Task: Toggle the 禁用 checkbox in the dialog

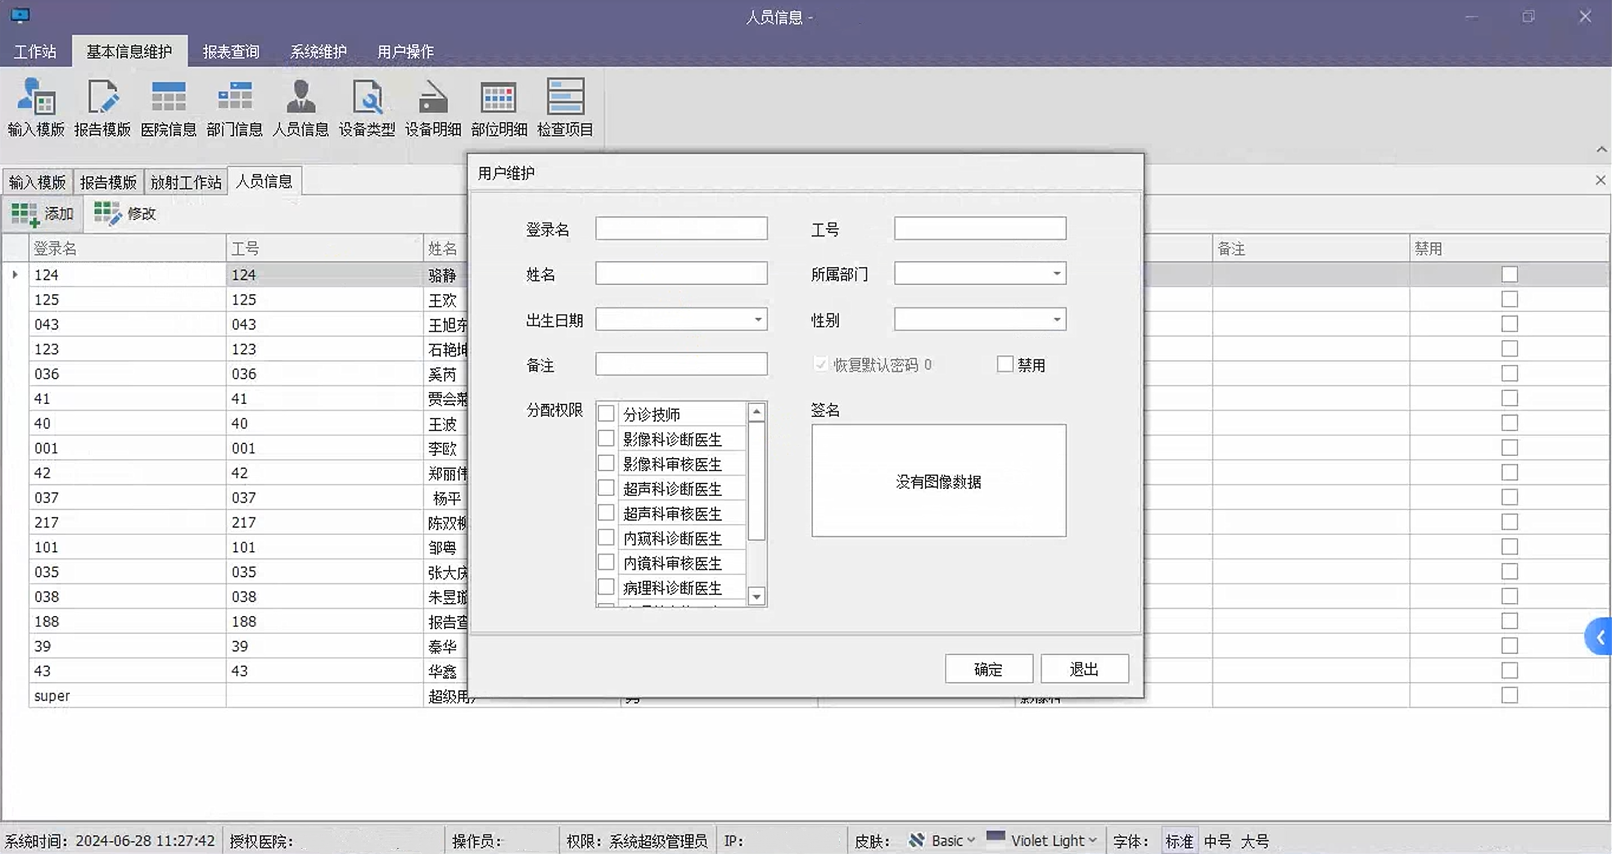Action: pos(1005,365)
